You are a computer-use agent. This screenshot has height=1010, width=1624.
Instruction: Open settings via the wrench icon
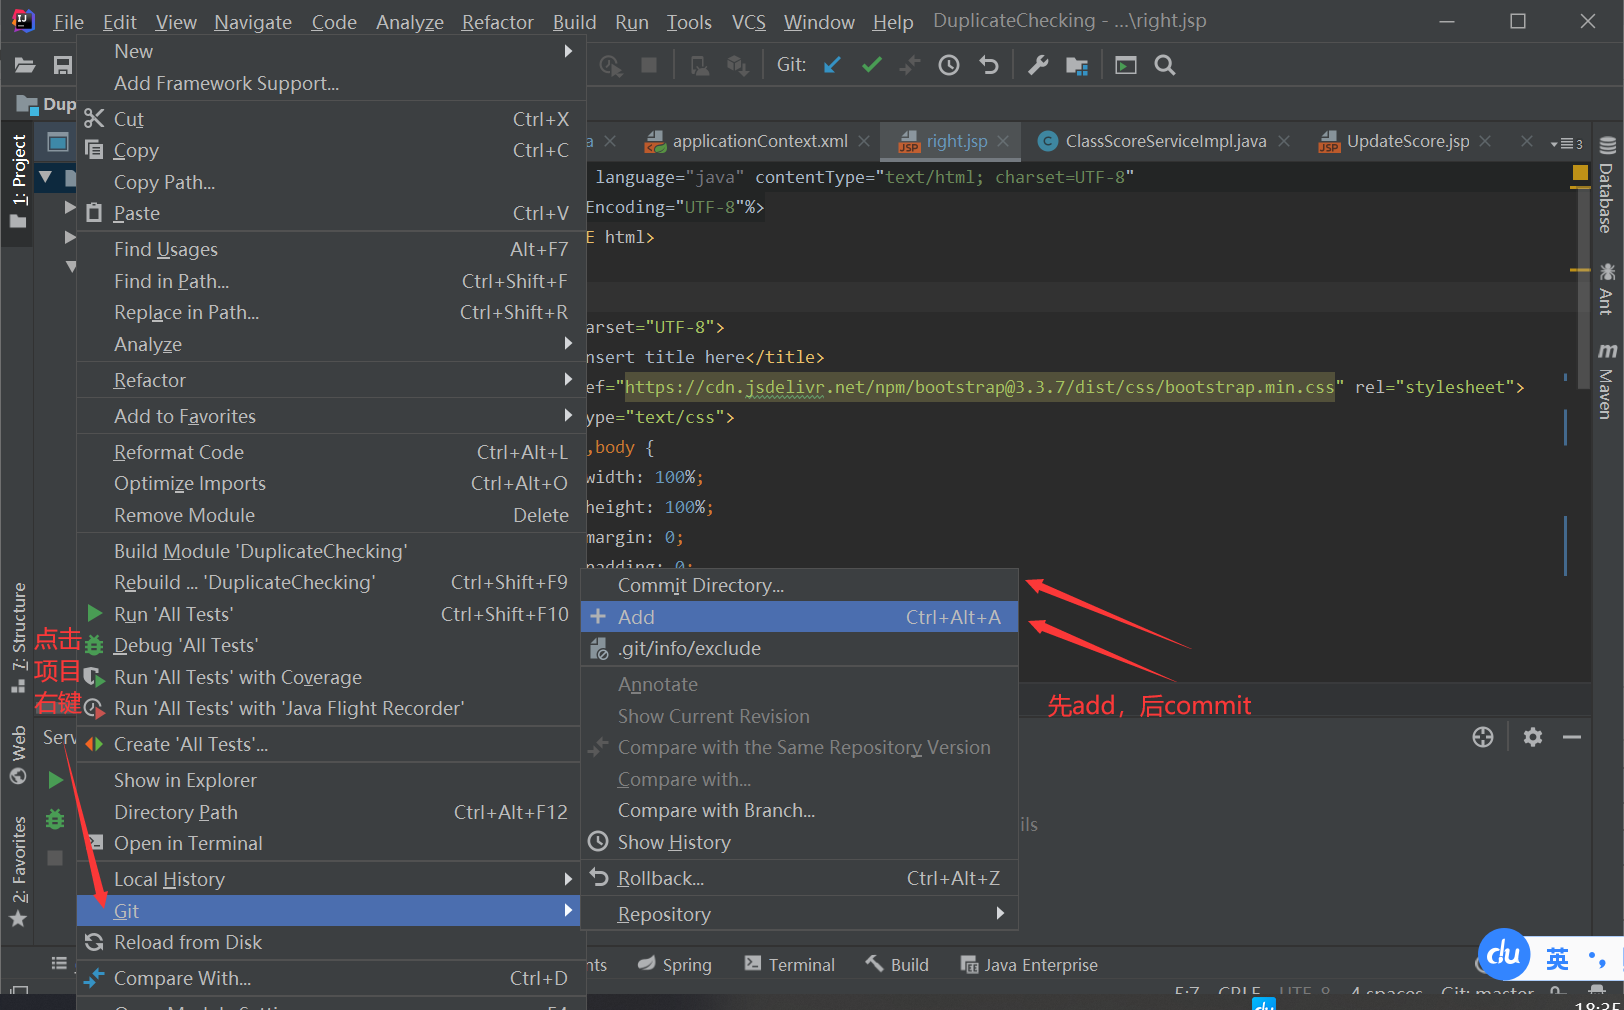coord(1038,65)
